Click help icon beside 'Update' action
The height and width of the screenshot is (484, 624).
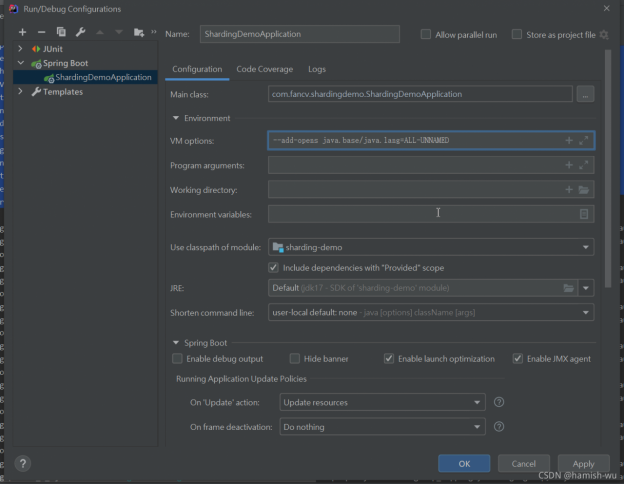point(499,402)
